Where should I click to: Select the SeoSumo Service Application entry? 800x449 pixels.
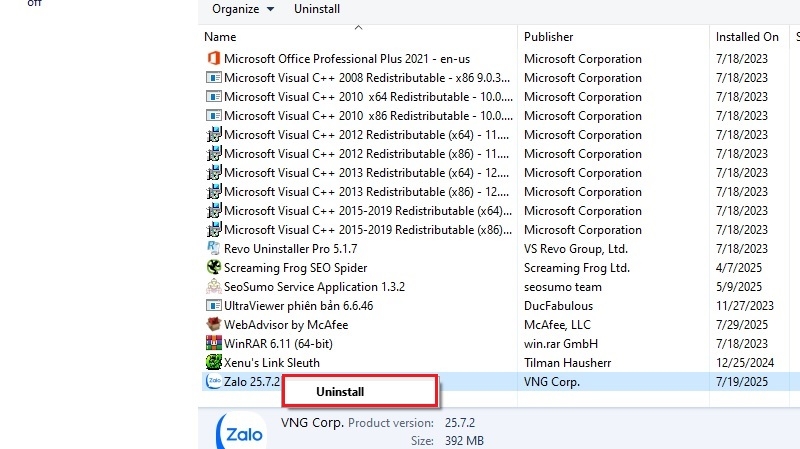pos(314,287)
